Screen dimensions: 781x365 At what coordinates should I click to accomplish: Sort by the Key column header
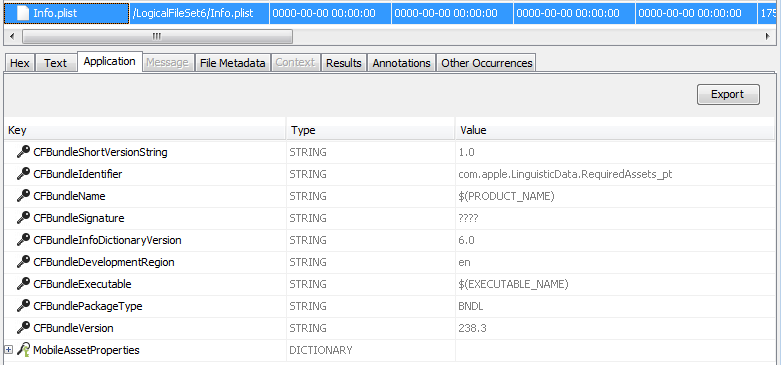[x=145, y=130]
